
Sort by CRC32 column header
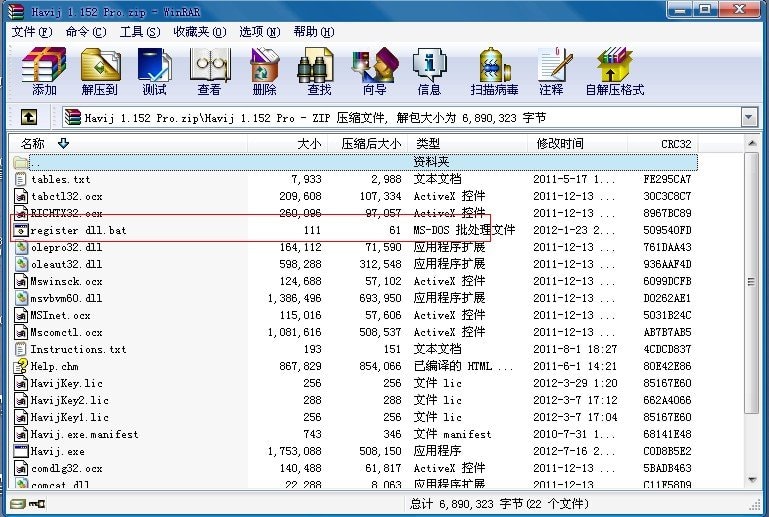click(x=663, y=144)
